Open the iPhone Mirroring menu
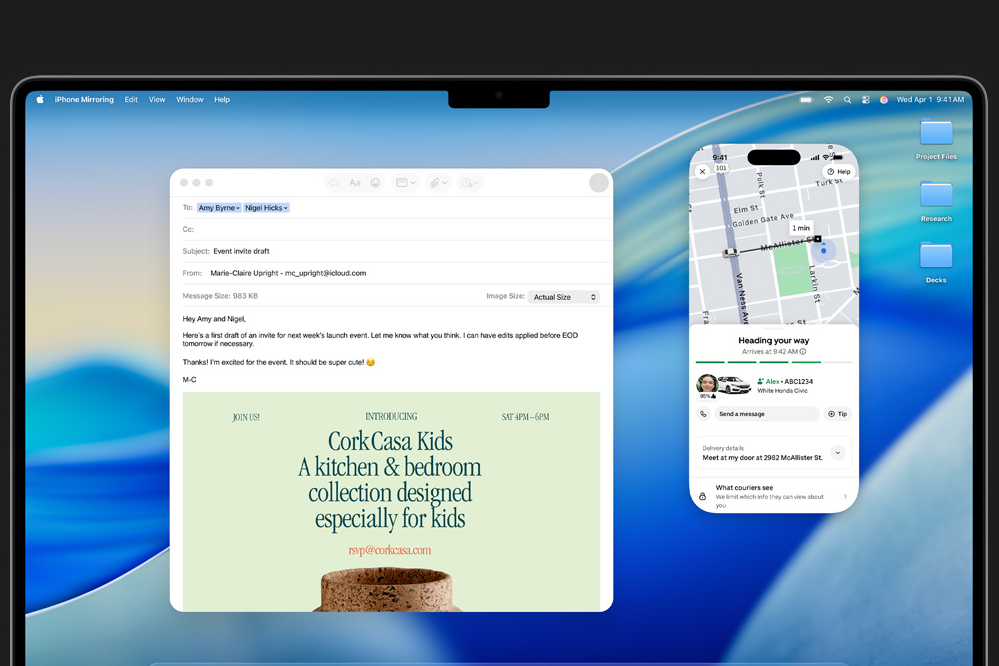The height and width of the screenshot is (666, 999). click(84, 99)
